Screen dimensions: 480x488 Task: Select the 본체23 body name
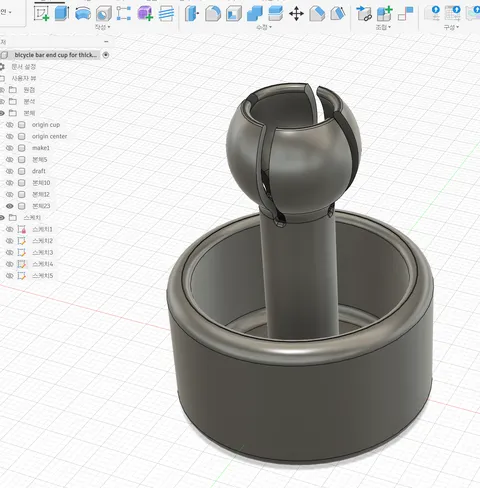pos(41,206)
